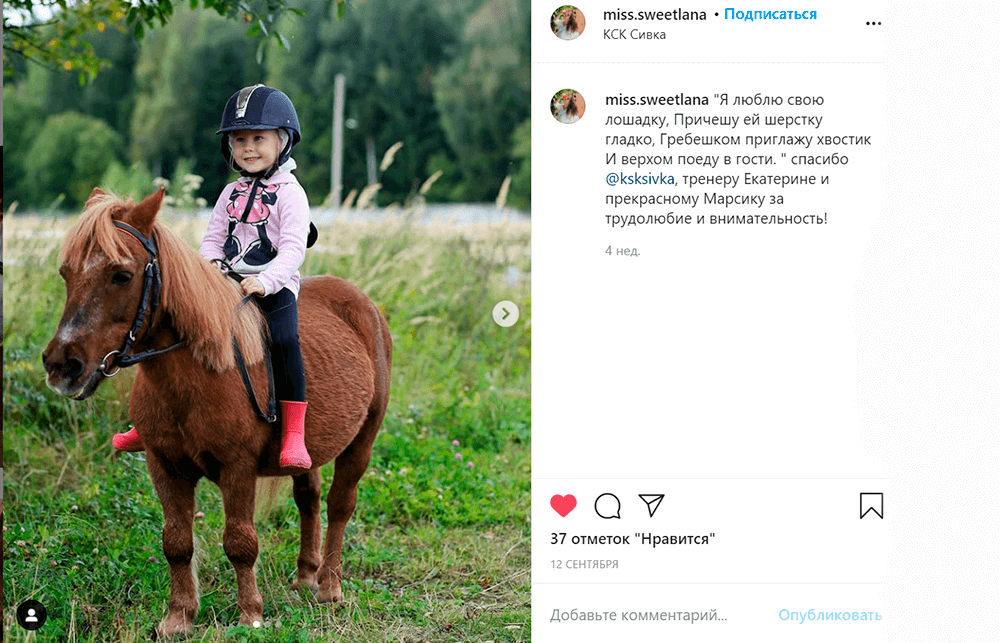Screen dimensions: 1000x643
Task: Click the Подписаться follow link
Action: (x=770, y=14)
